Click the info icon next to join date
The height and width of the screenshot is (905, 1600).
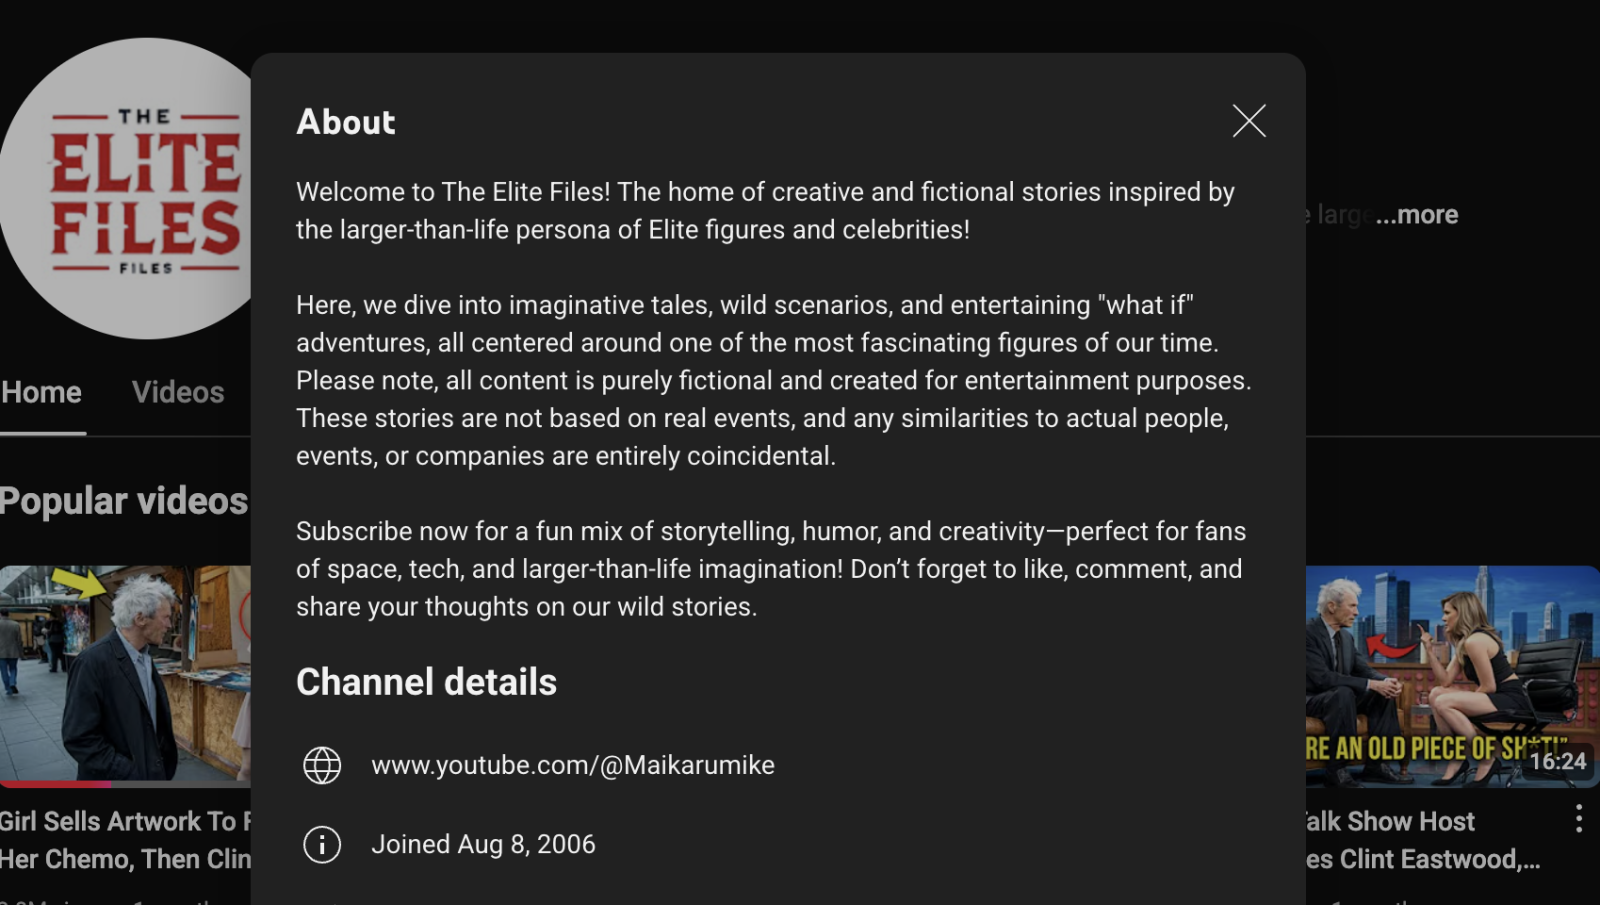point(322,845)
